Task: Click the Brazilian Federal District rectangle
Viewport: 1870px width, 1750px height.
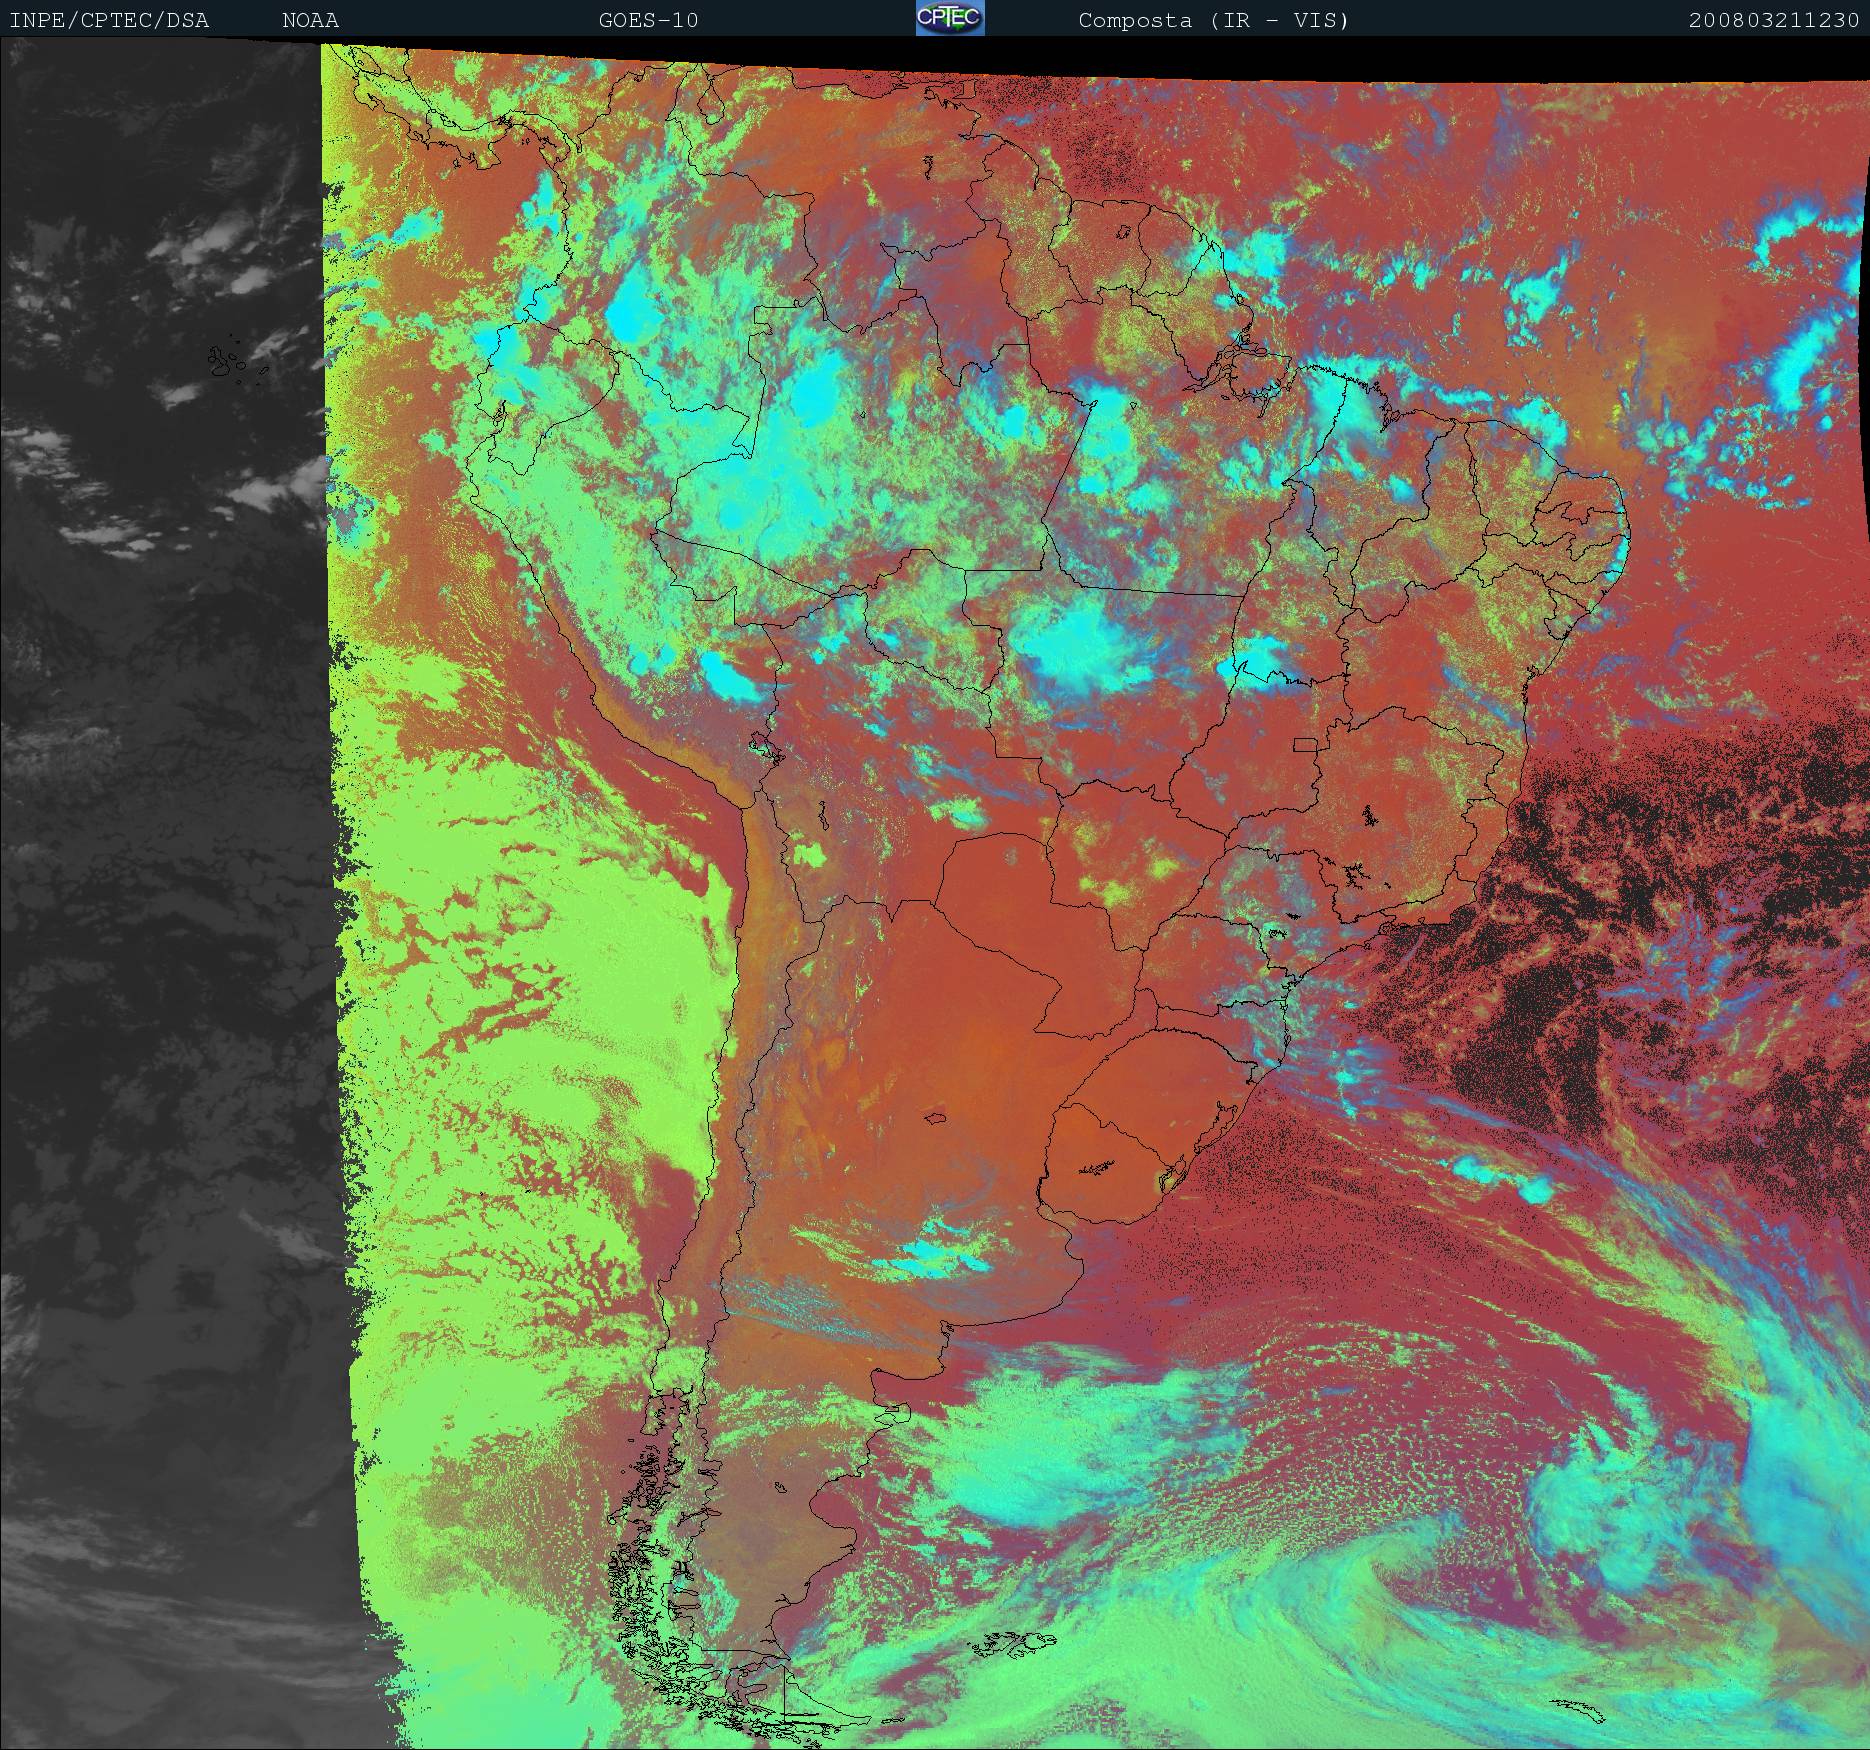Action: tap(1305, 744)
